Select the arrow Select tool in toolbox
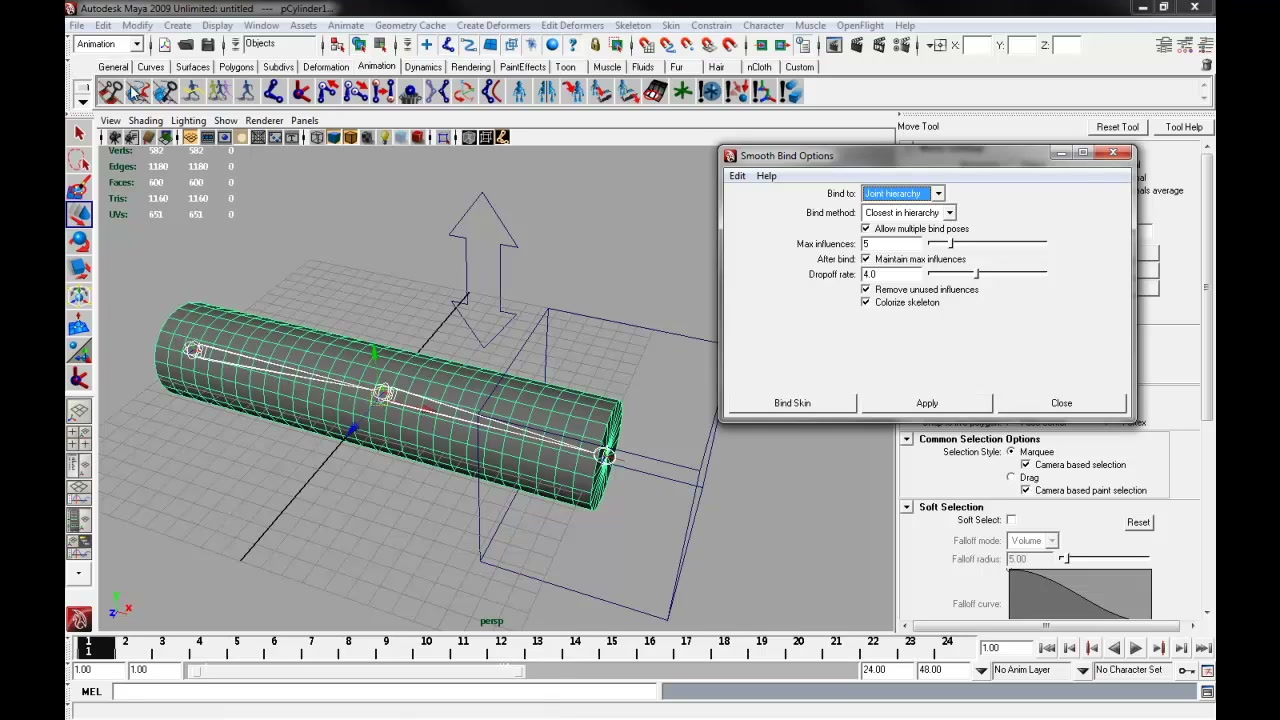The image size is (1280, 720). [79, 133]
